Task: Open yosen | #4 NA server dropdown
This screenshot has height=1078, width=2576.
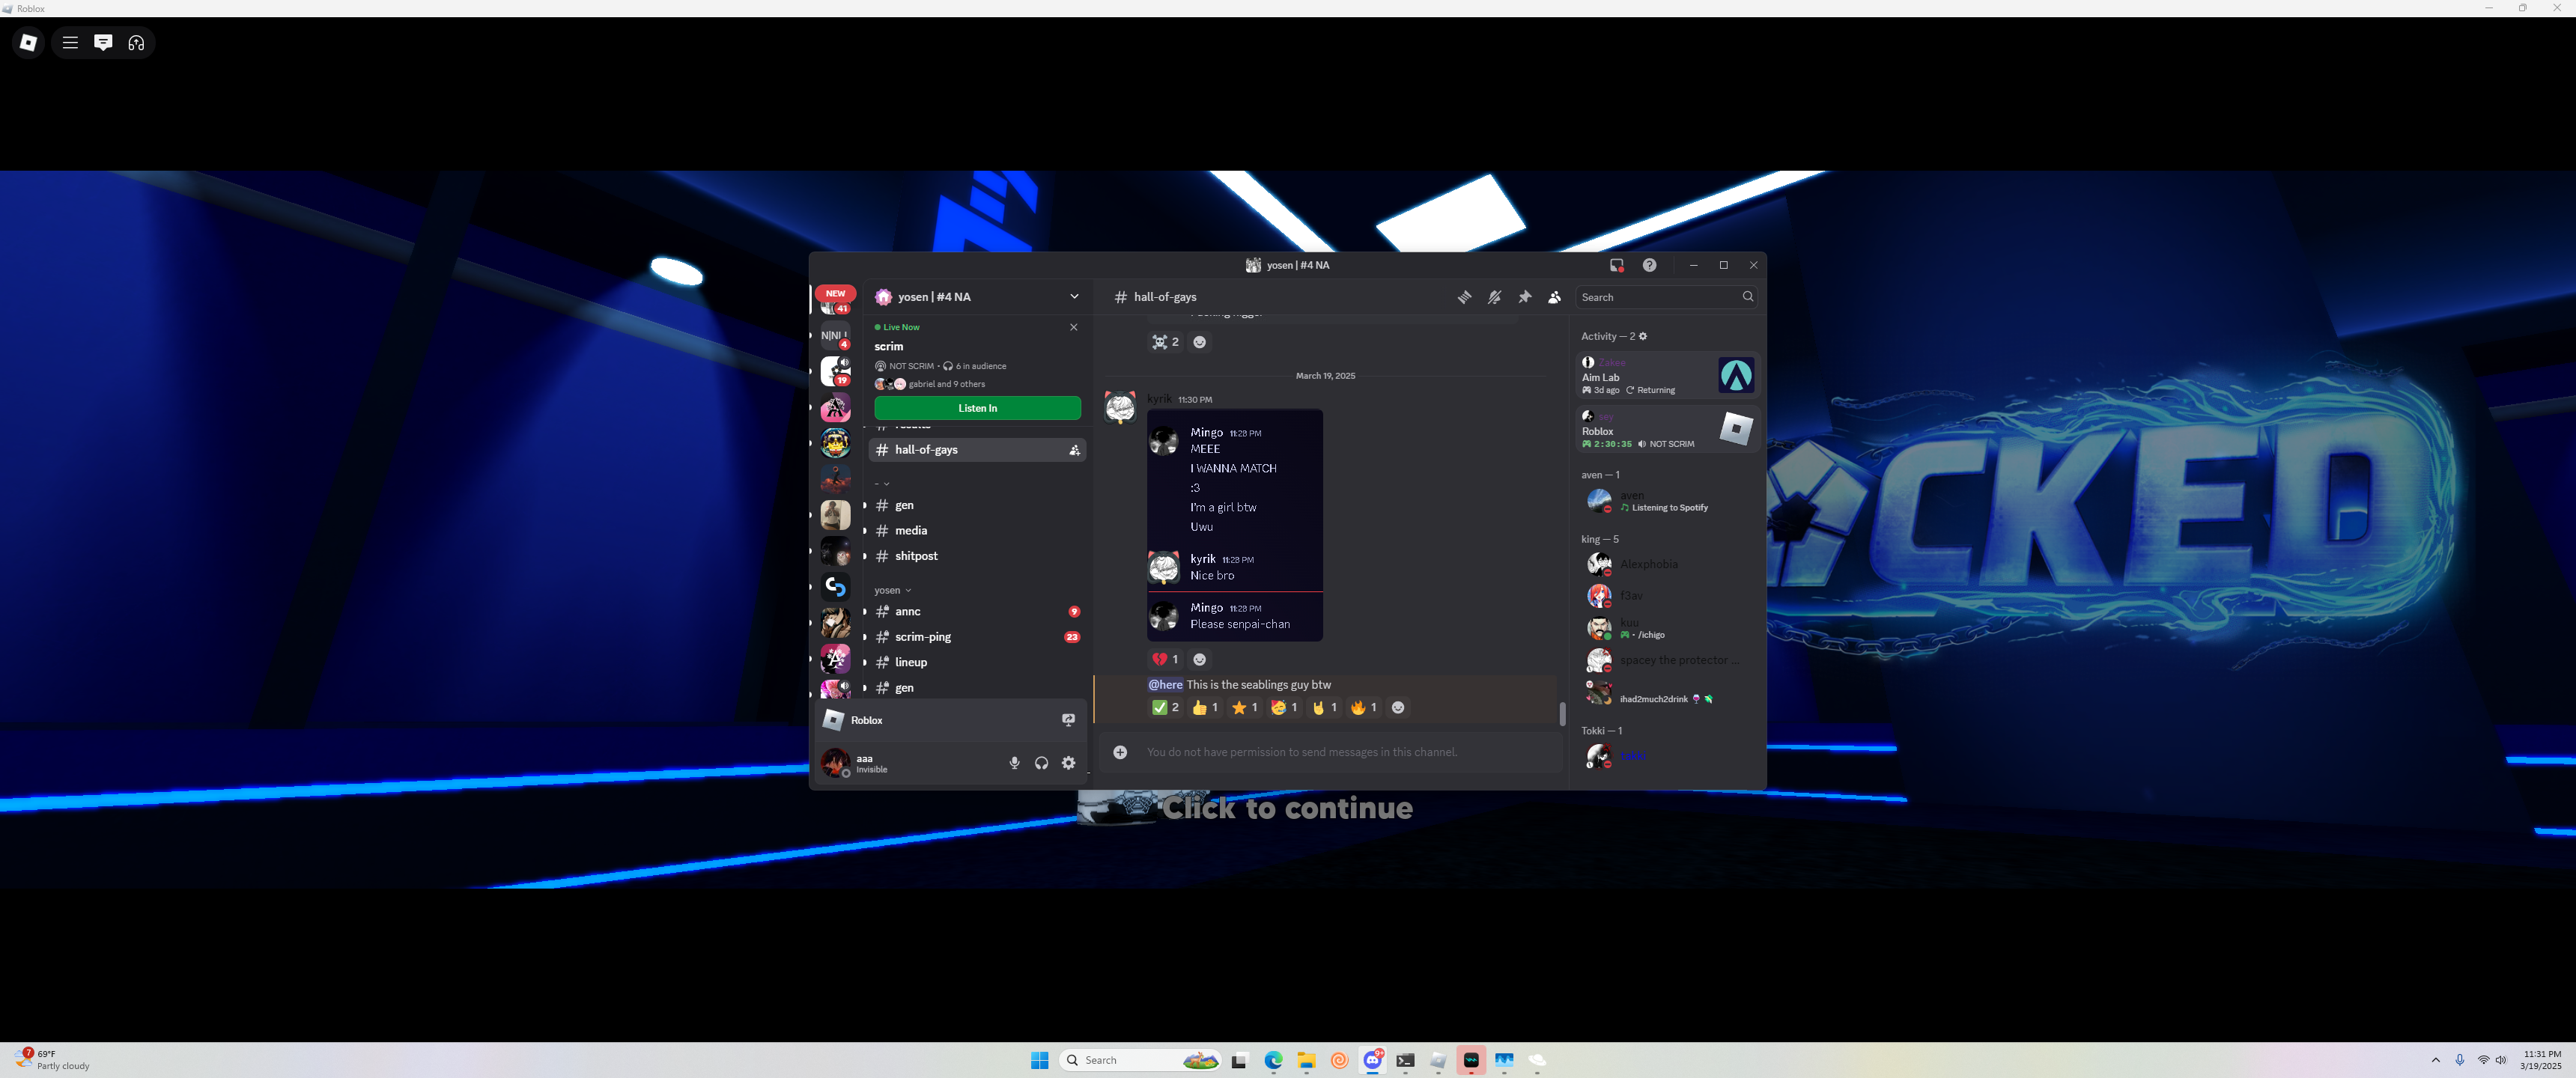Action: (x=1074, y=297)
